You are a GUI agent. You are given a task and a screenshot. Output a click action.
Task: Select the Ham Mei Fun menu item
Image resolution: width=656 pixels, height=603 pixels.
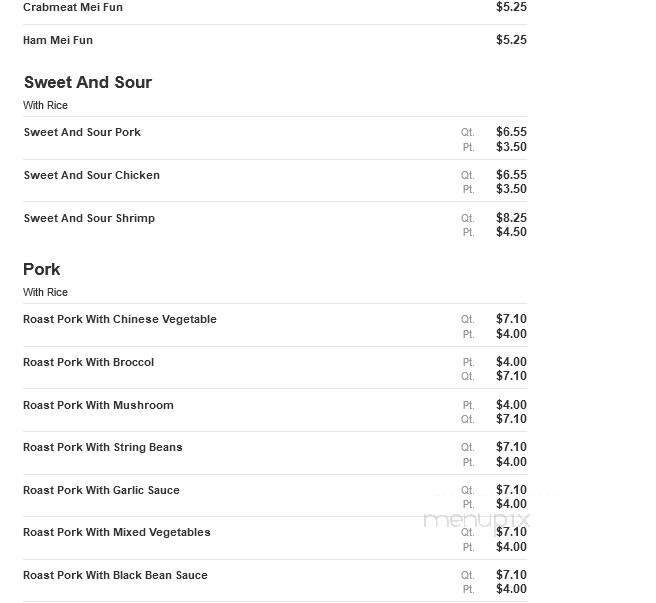coord(58,40)
